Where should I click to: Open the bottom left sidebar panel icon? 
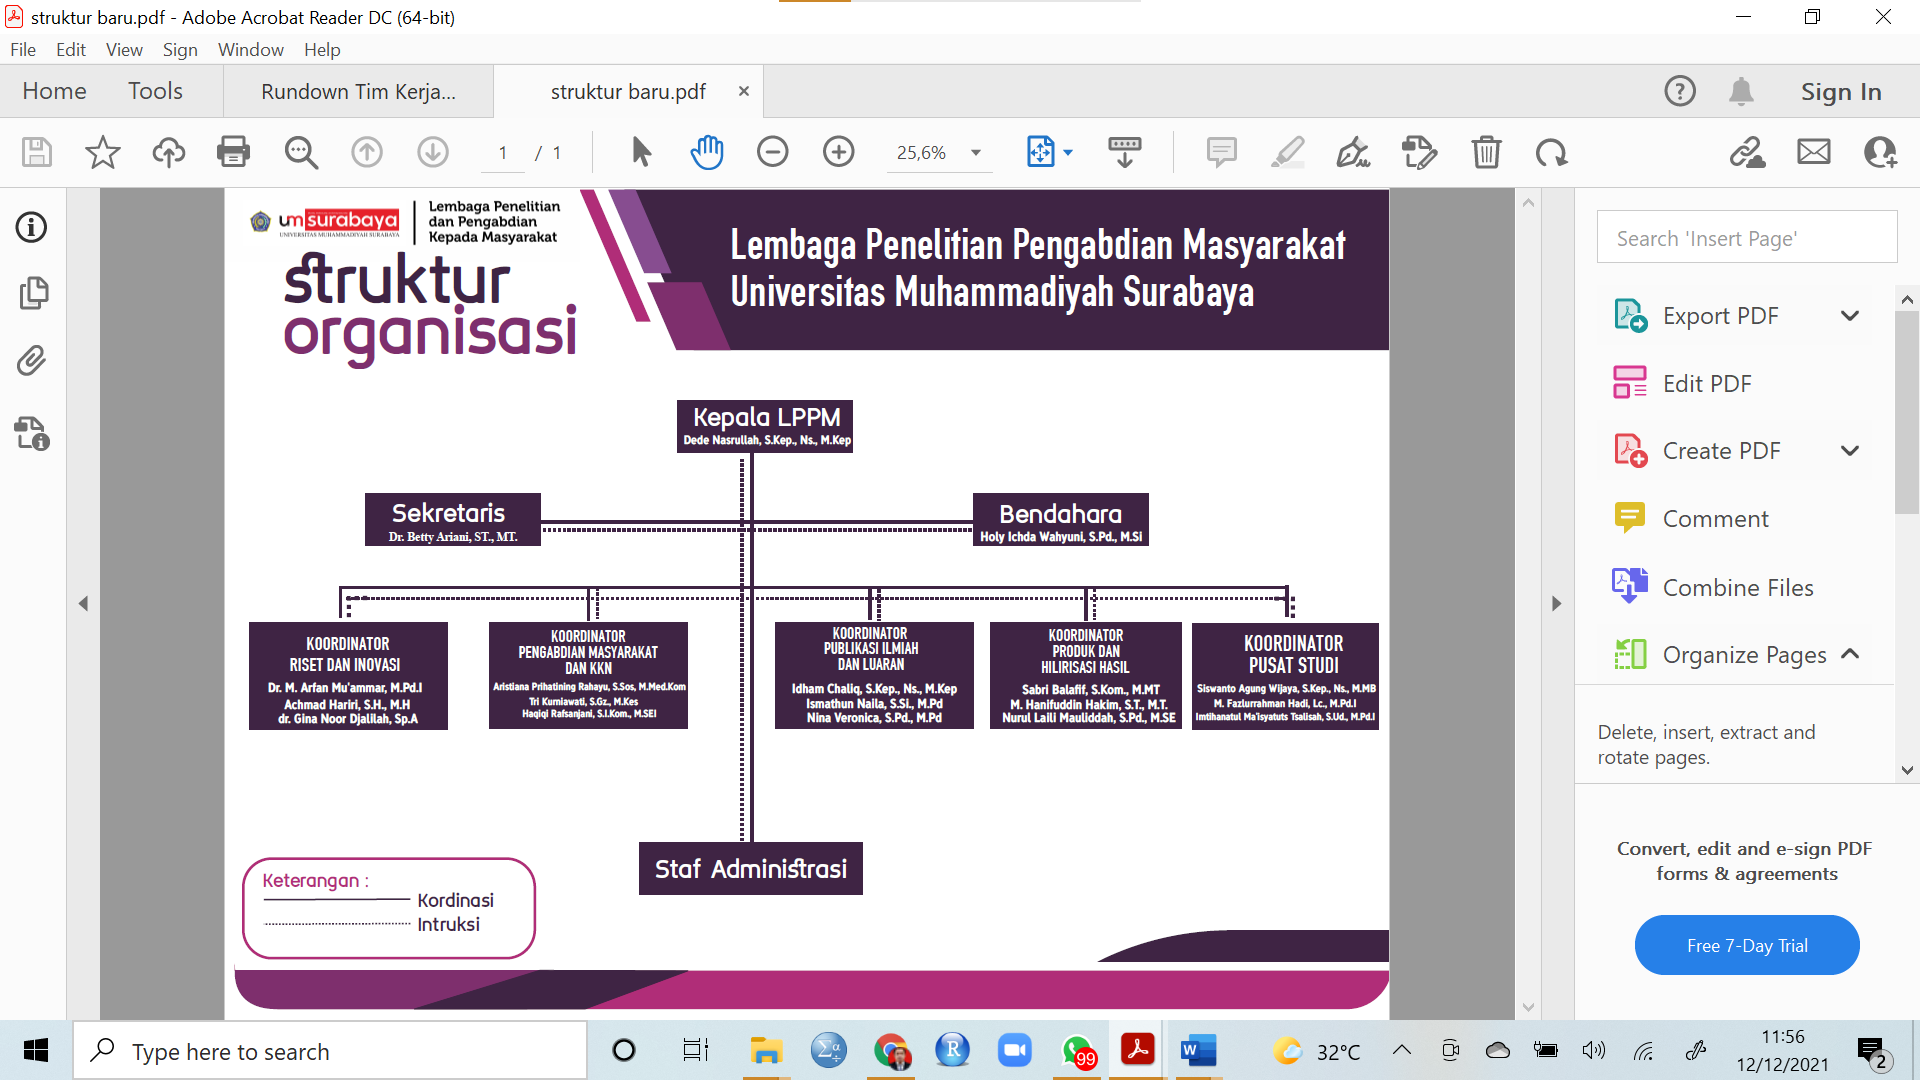32,433
